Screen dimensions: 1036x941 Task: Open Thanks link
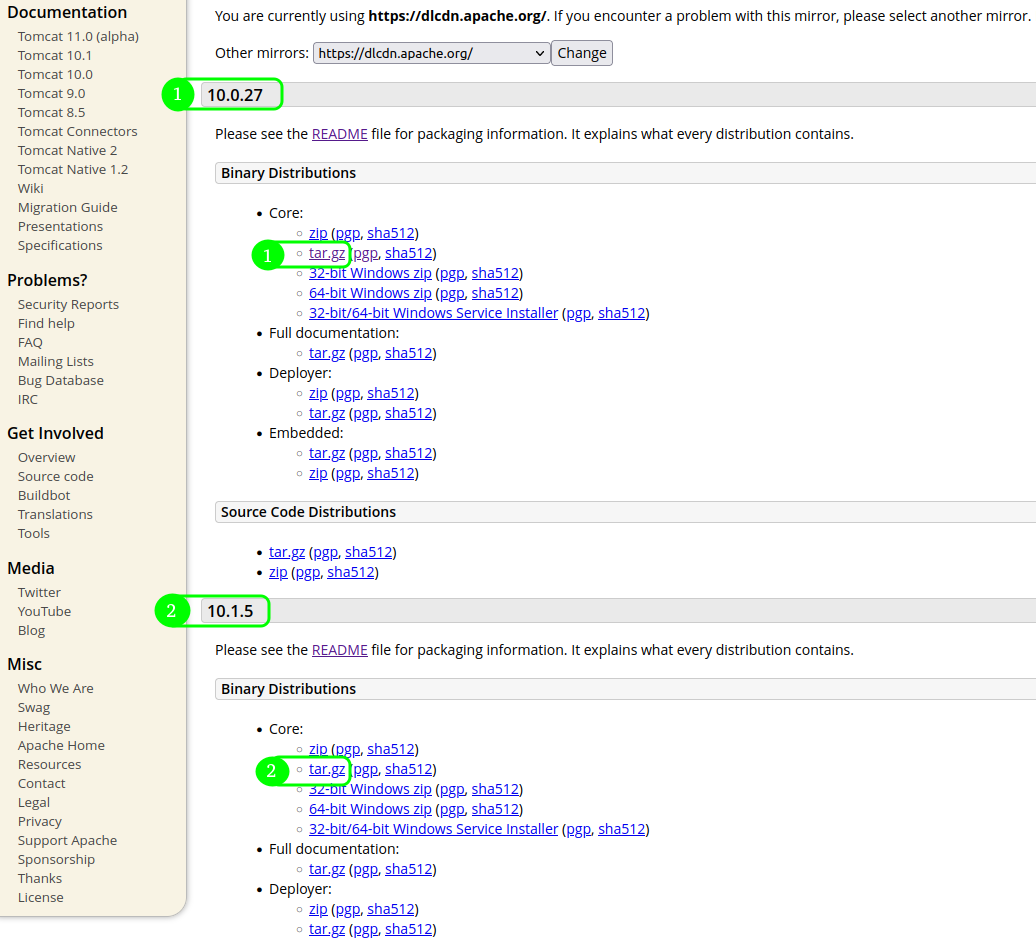point(40,879)
